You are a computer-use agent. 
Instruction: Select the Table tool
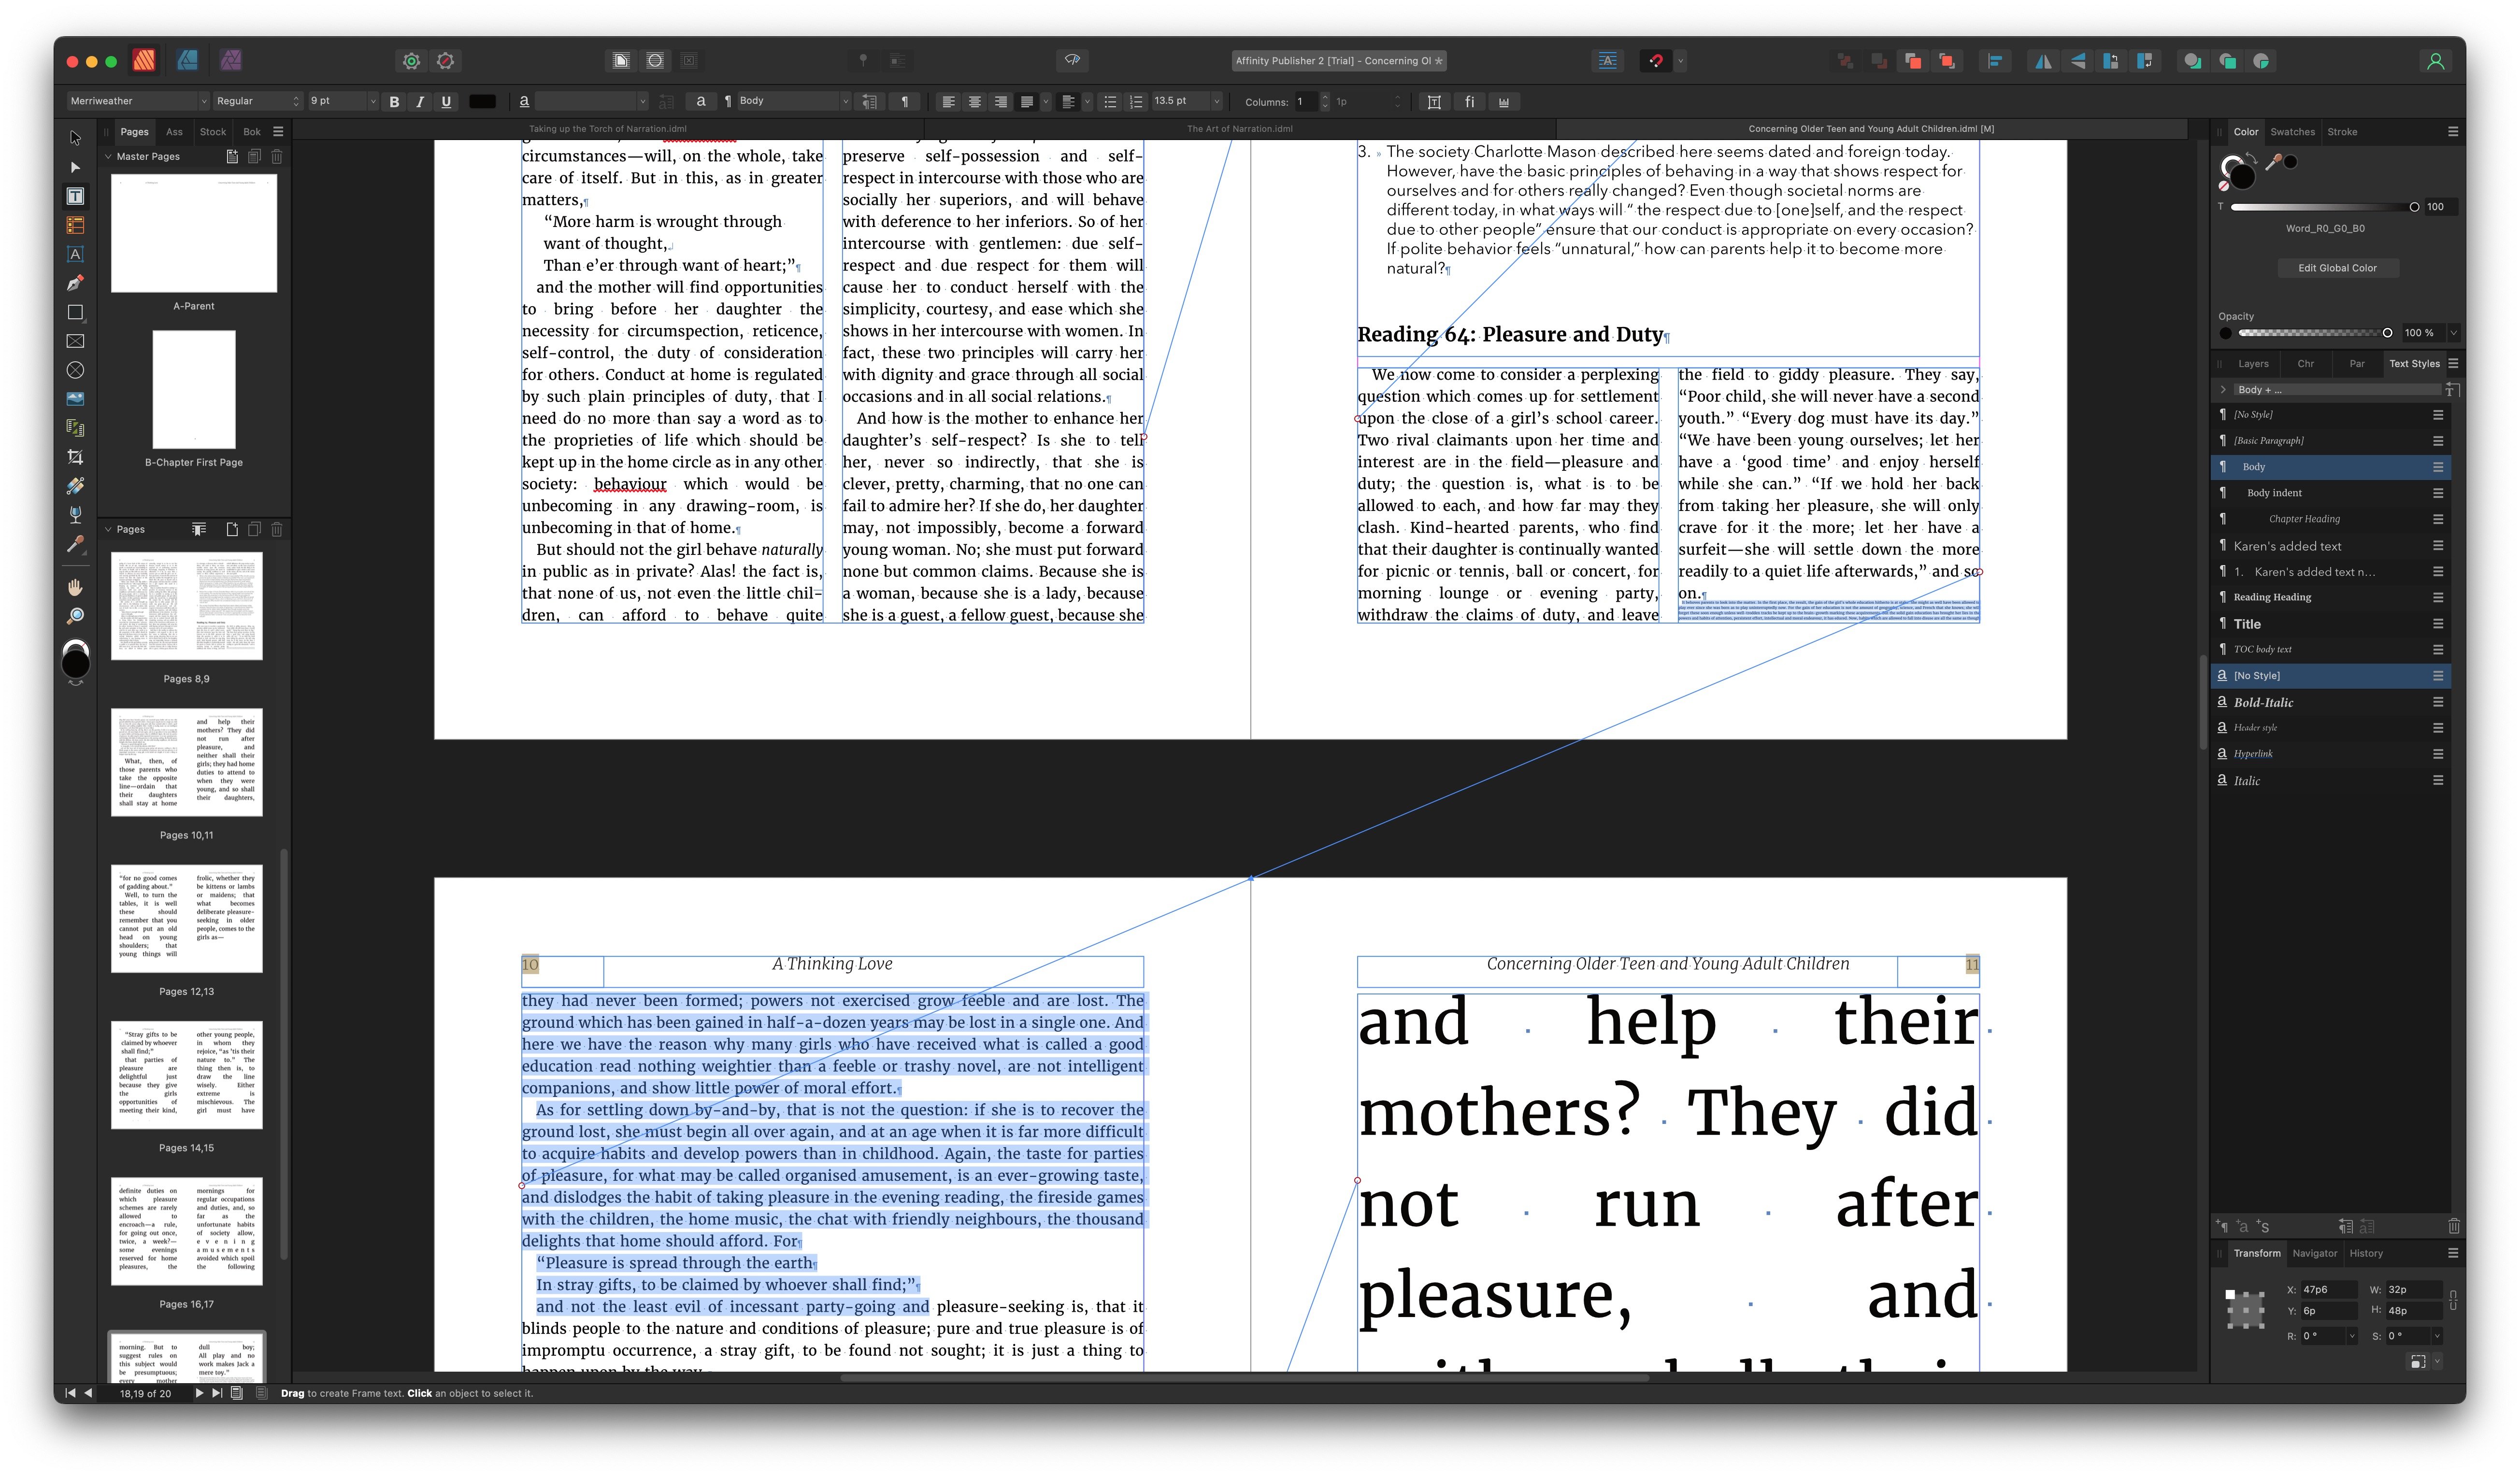75,225
